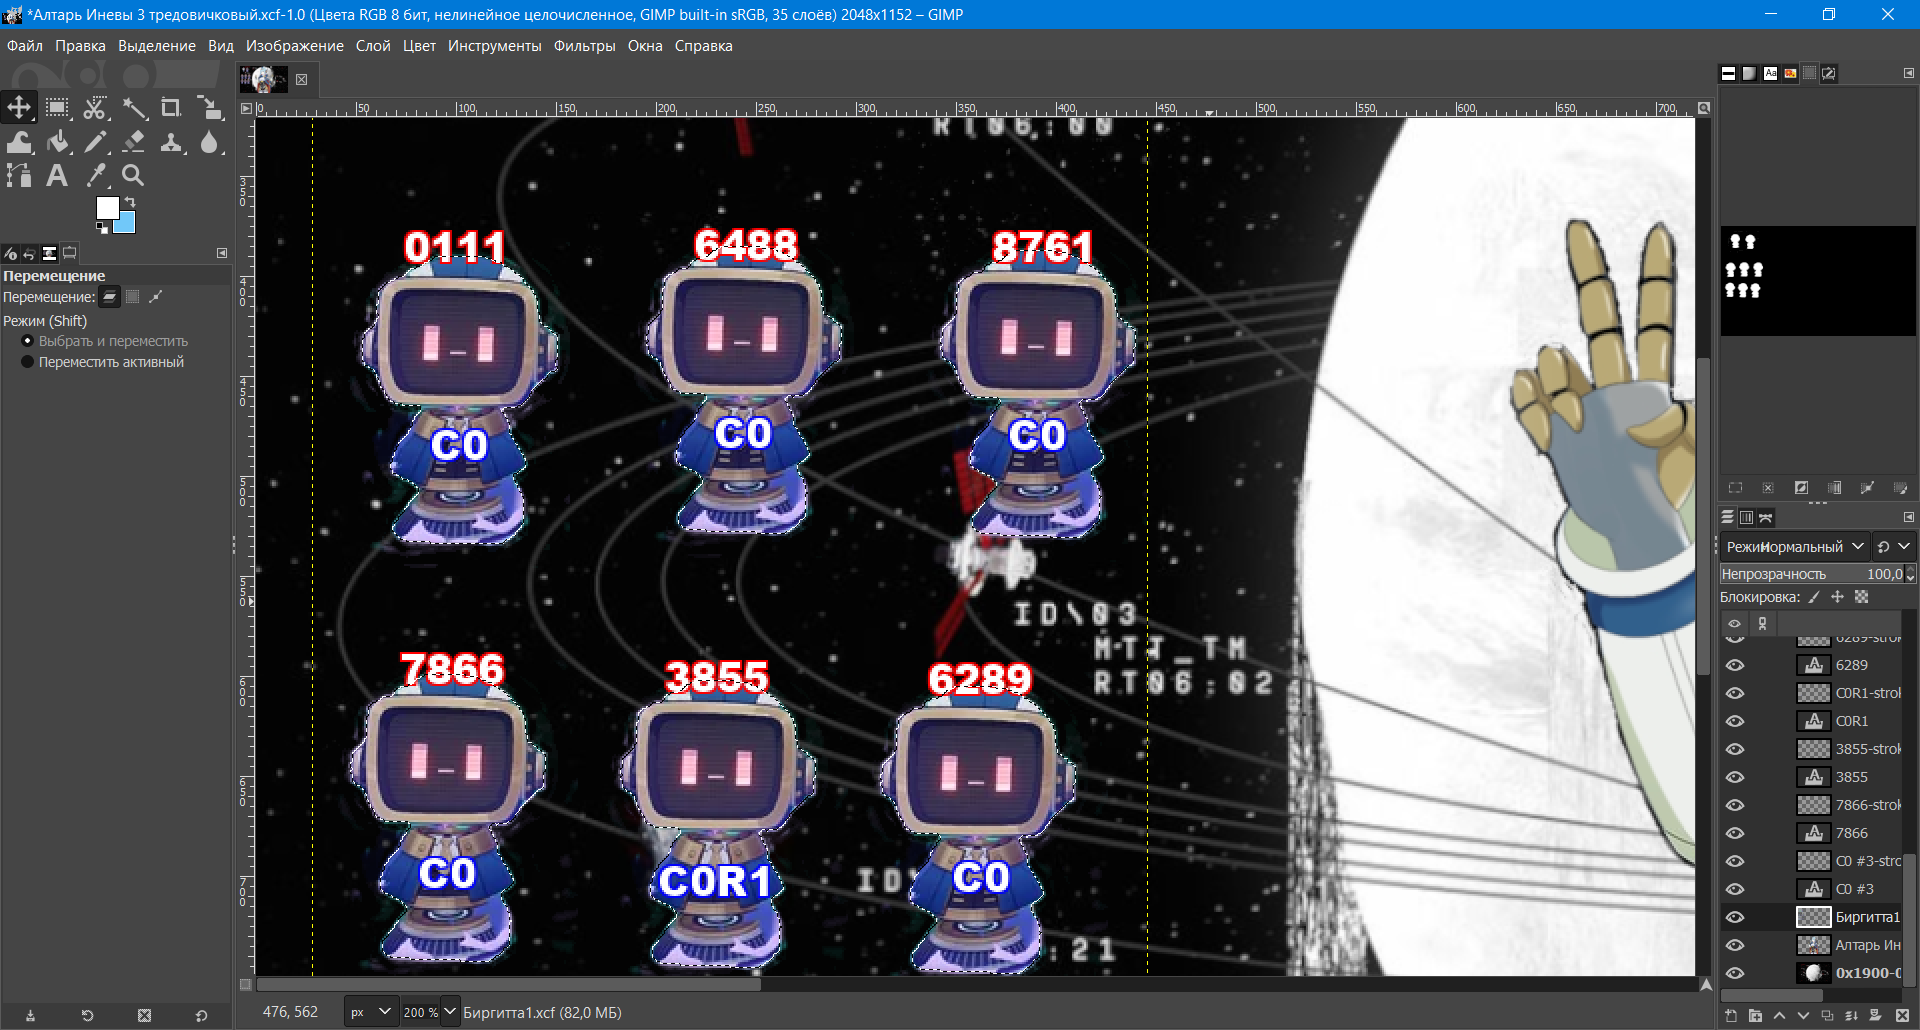This screenshot has height=1030, width=1920.
Task: Open the zoom level dropdown arrow
Action: (449, 1012)
